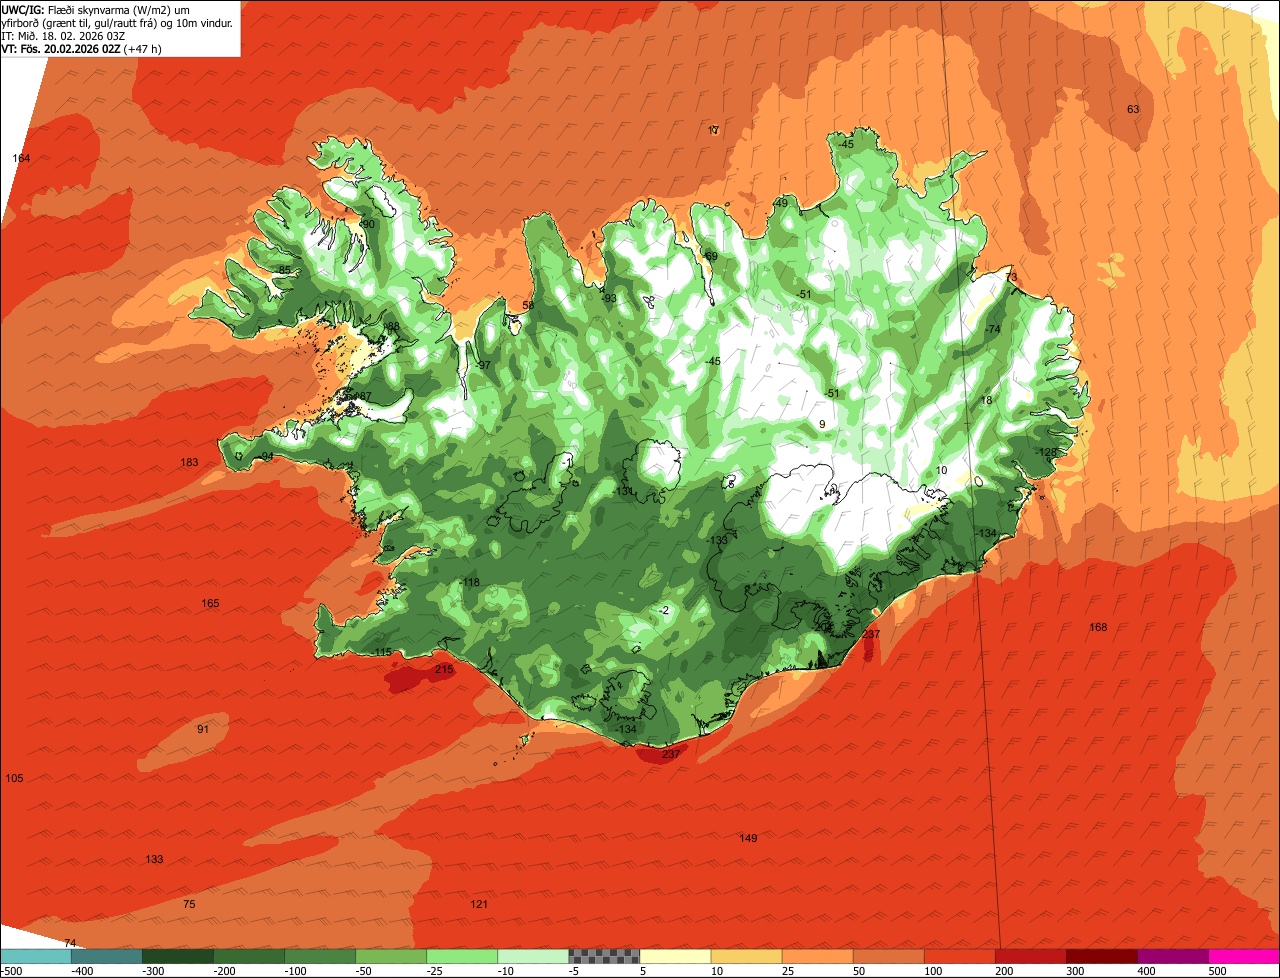This screenshot has width=1280, height=978.
Task: Click the crimson 200 to 300 legend swatch
Action: coord(1031,956)
